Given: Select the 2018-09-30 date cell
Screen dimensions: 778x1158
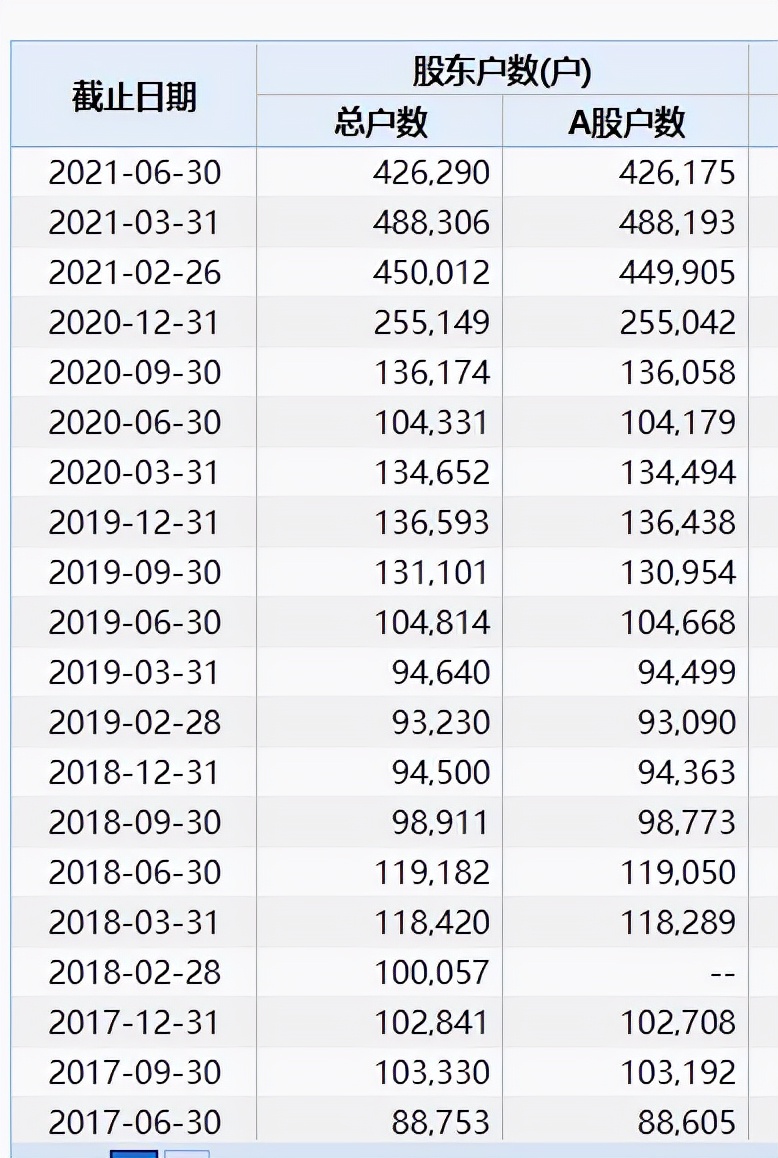Looking at the screenshot, I should click(134, 822).
